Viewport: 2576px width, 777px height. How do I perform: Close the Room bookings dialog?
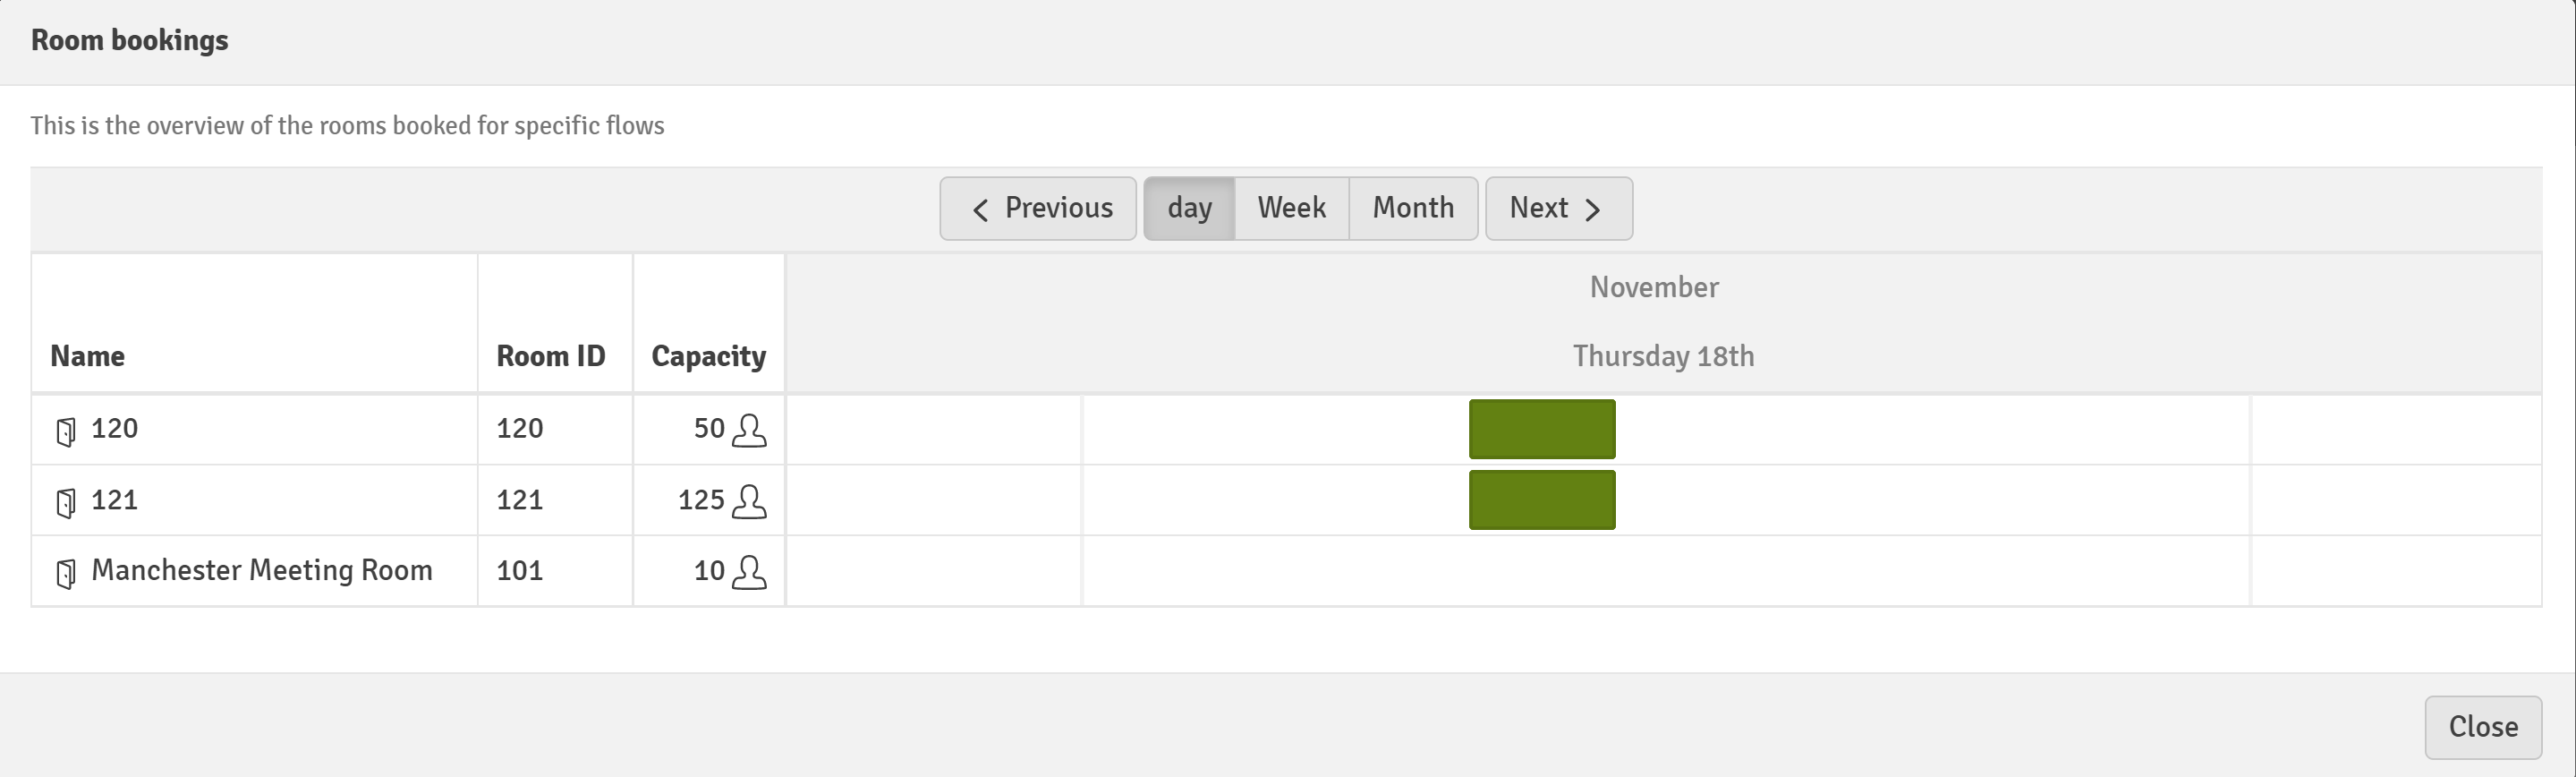click(x=2483, y=727)
